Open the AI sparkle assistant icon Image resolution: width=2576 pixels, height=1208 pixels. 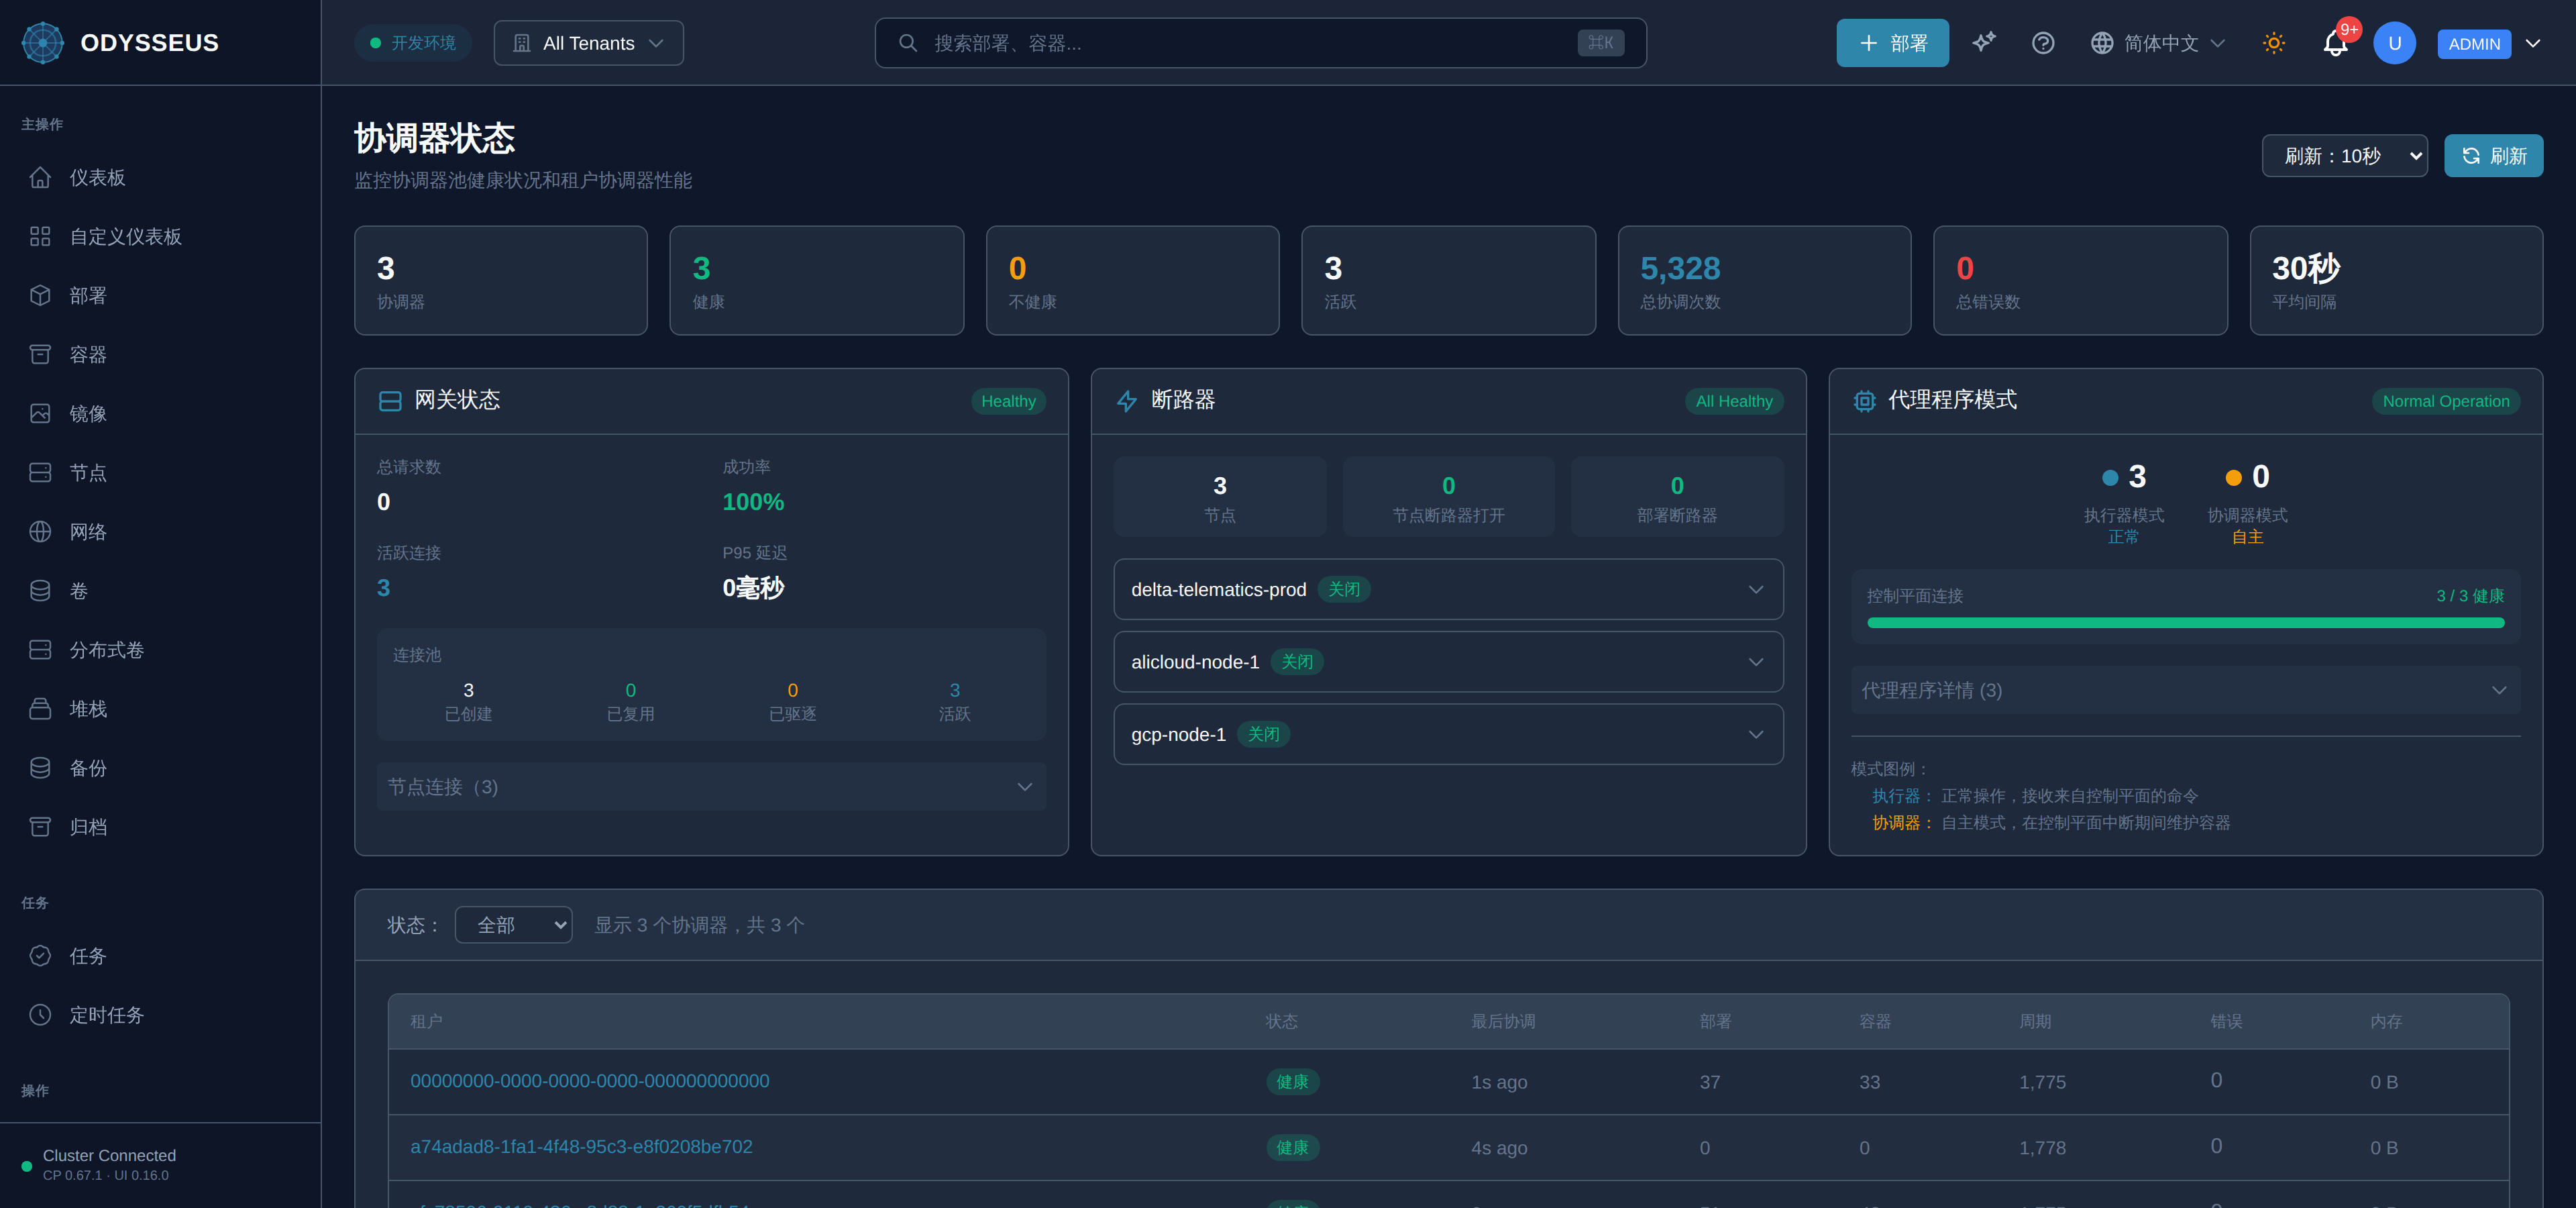[x=1983, y=43]
